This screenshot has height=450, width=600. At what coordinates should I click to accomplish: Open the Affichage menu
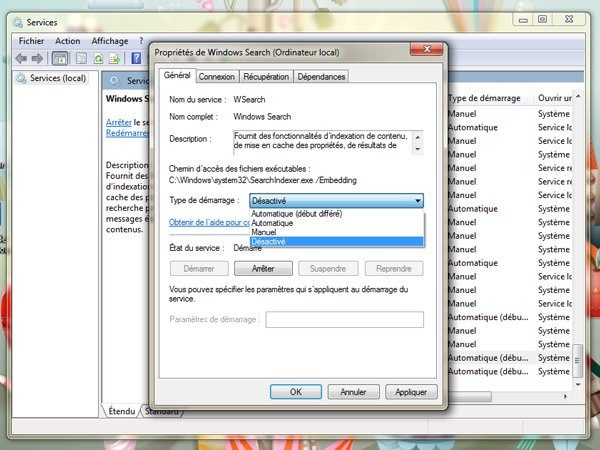110,41
